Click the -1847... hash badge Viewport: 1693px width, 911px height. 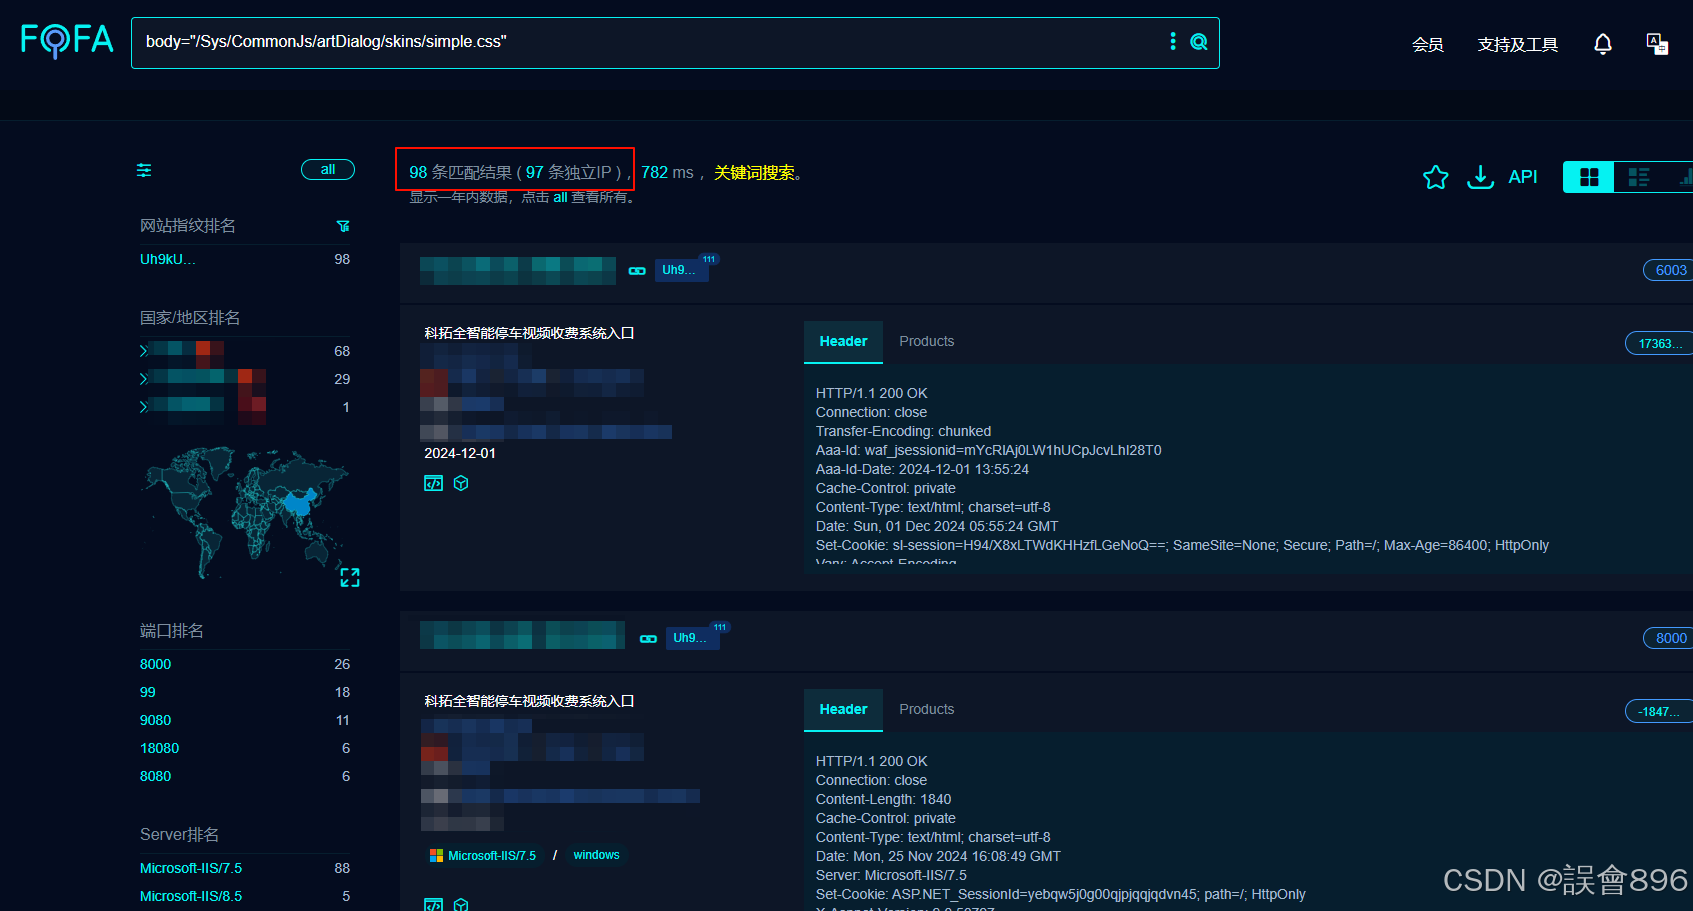tap(1659, 711)
